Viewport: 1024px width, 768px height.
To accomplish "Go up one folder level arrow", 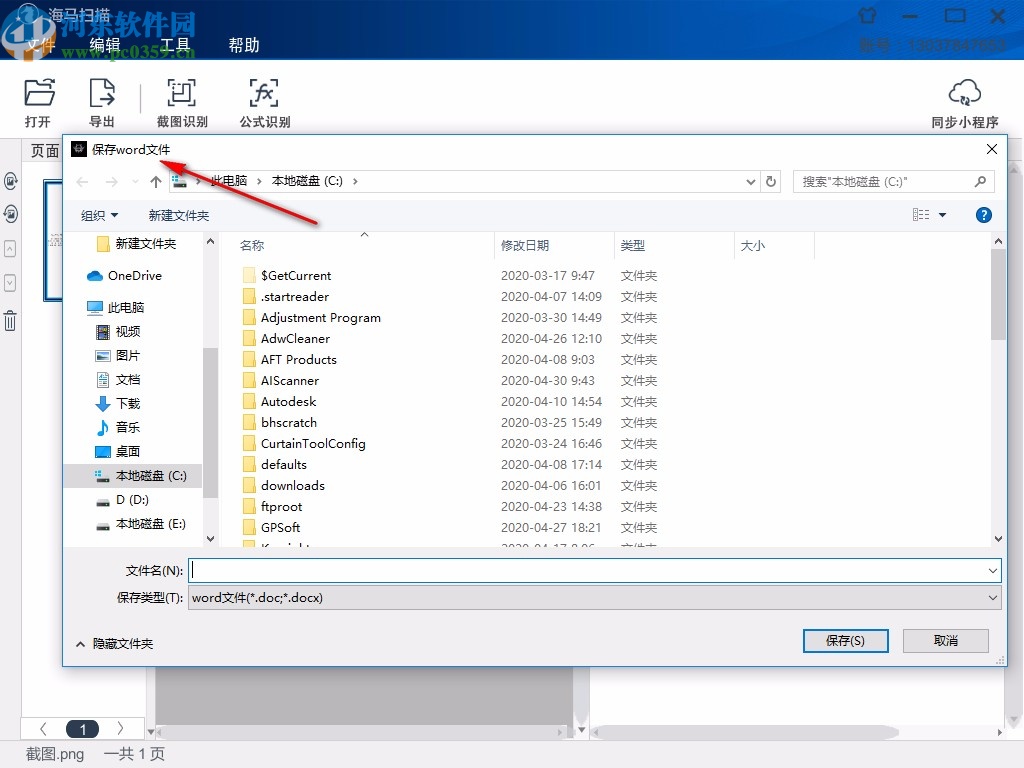I will point(155,182).
